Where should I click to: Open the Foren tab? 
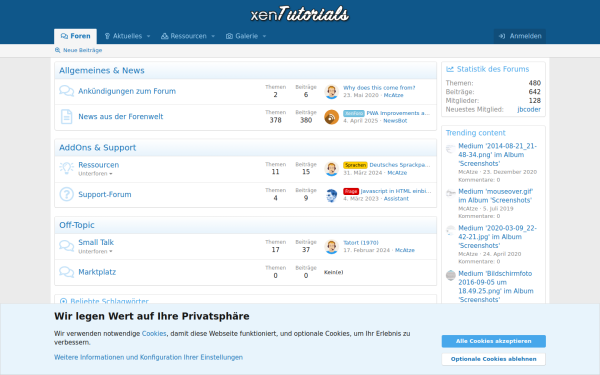(x=75, y=36)
